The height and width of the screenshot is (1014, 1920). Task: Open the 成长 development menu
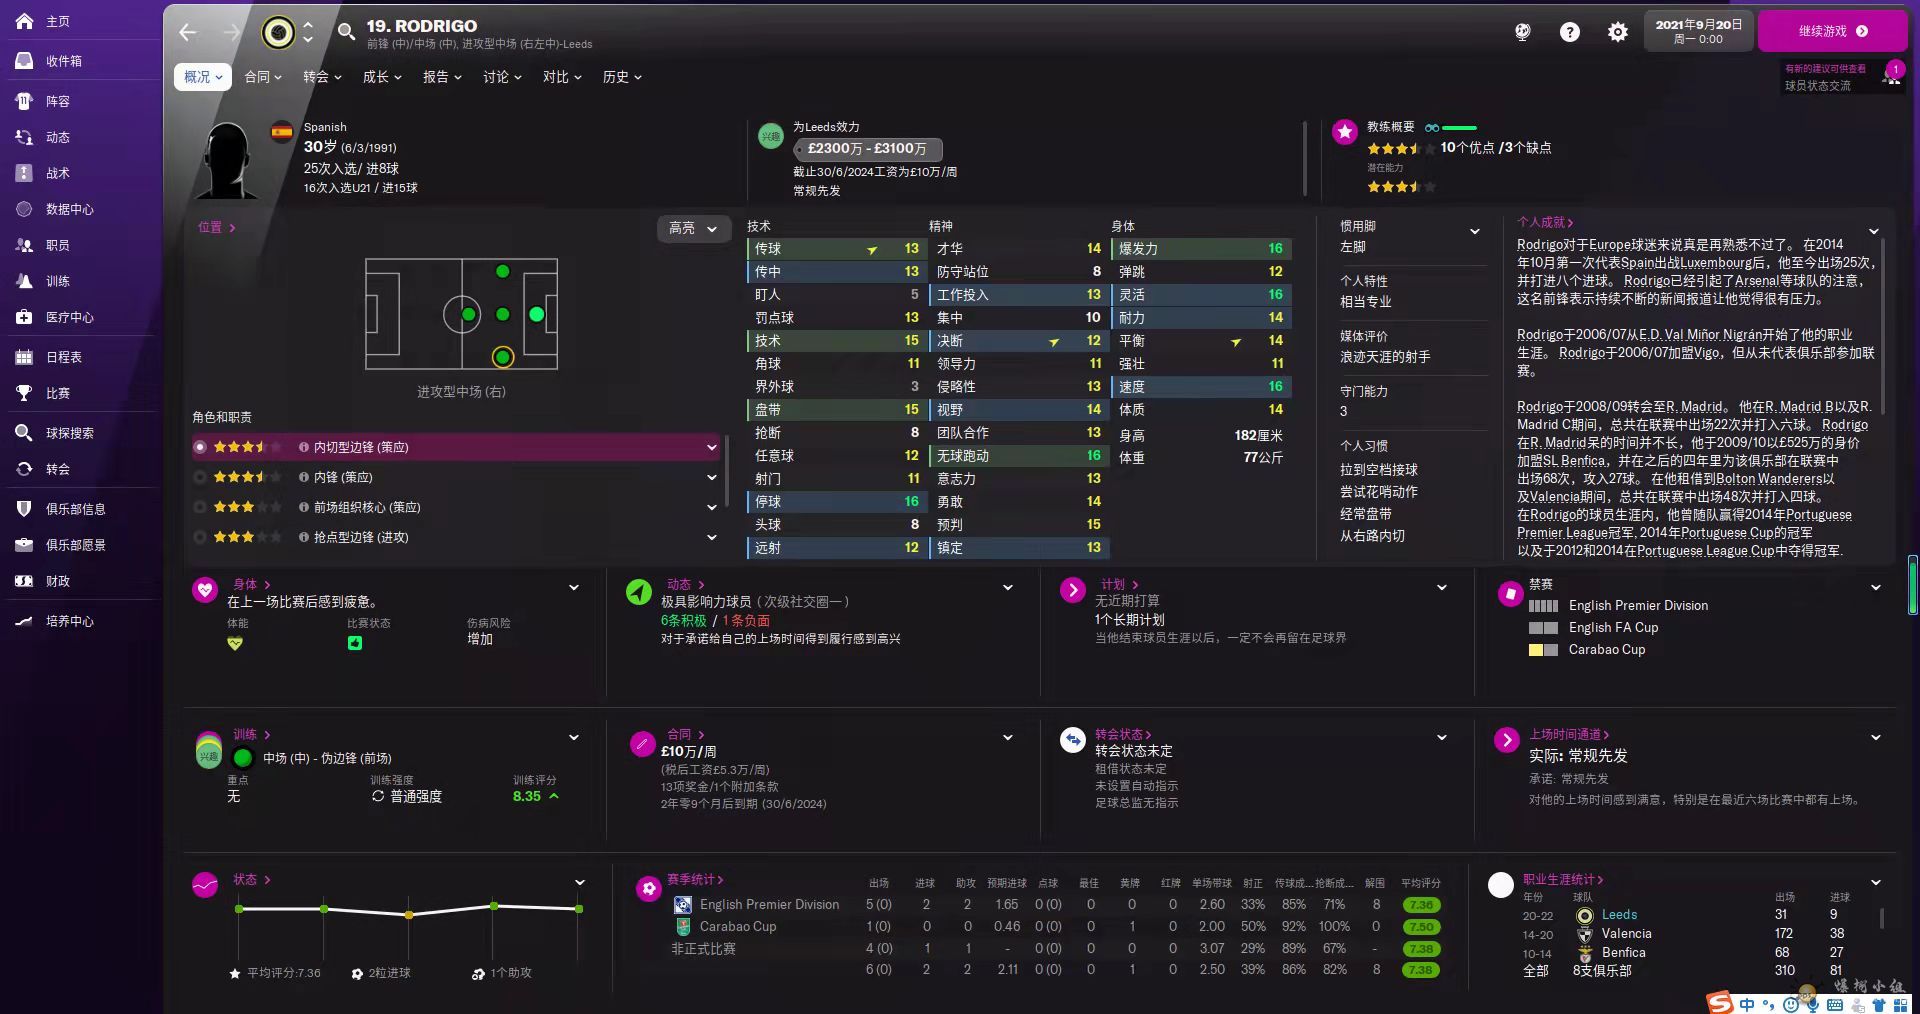tap(382, 77)
